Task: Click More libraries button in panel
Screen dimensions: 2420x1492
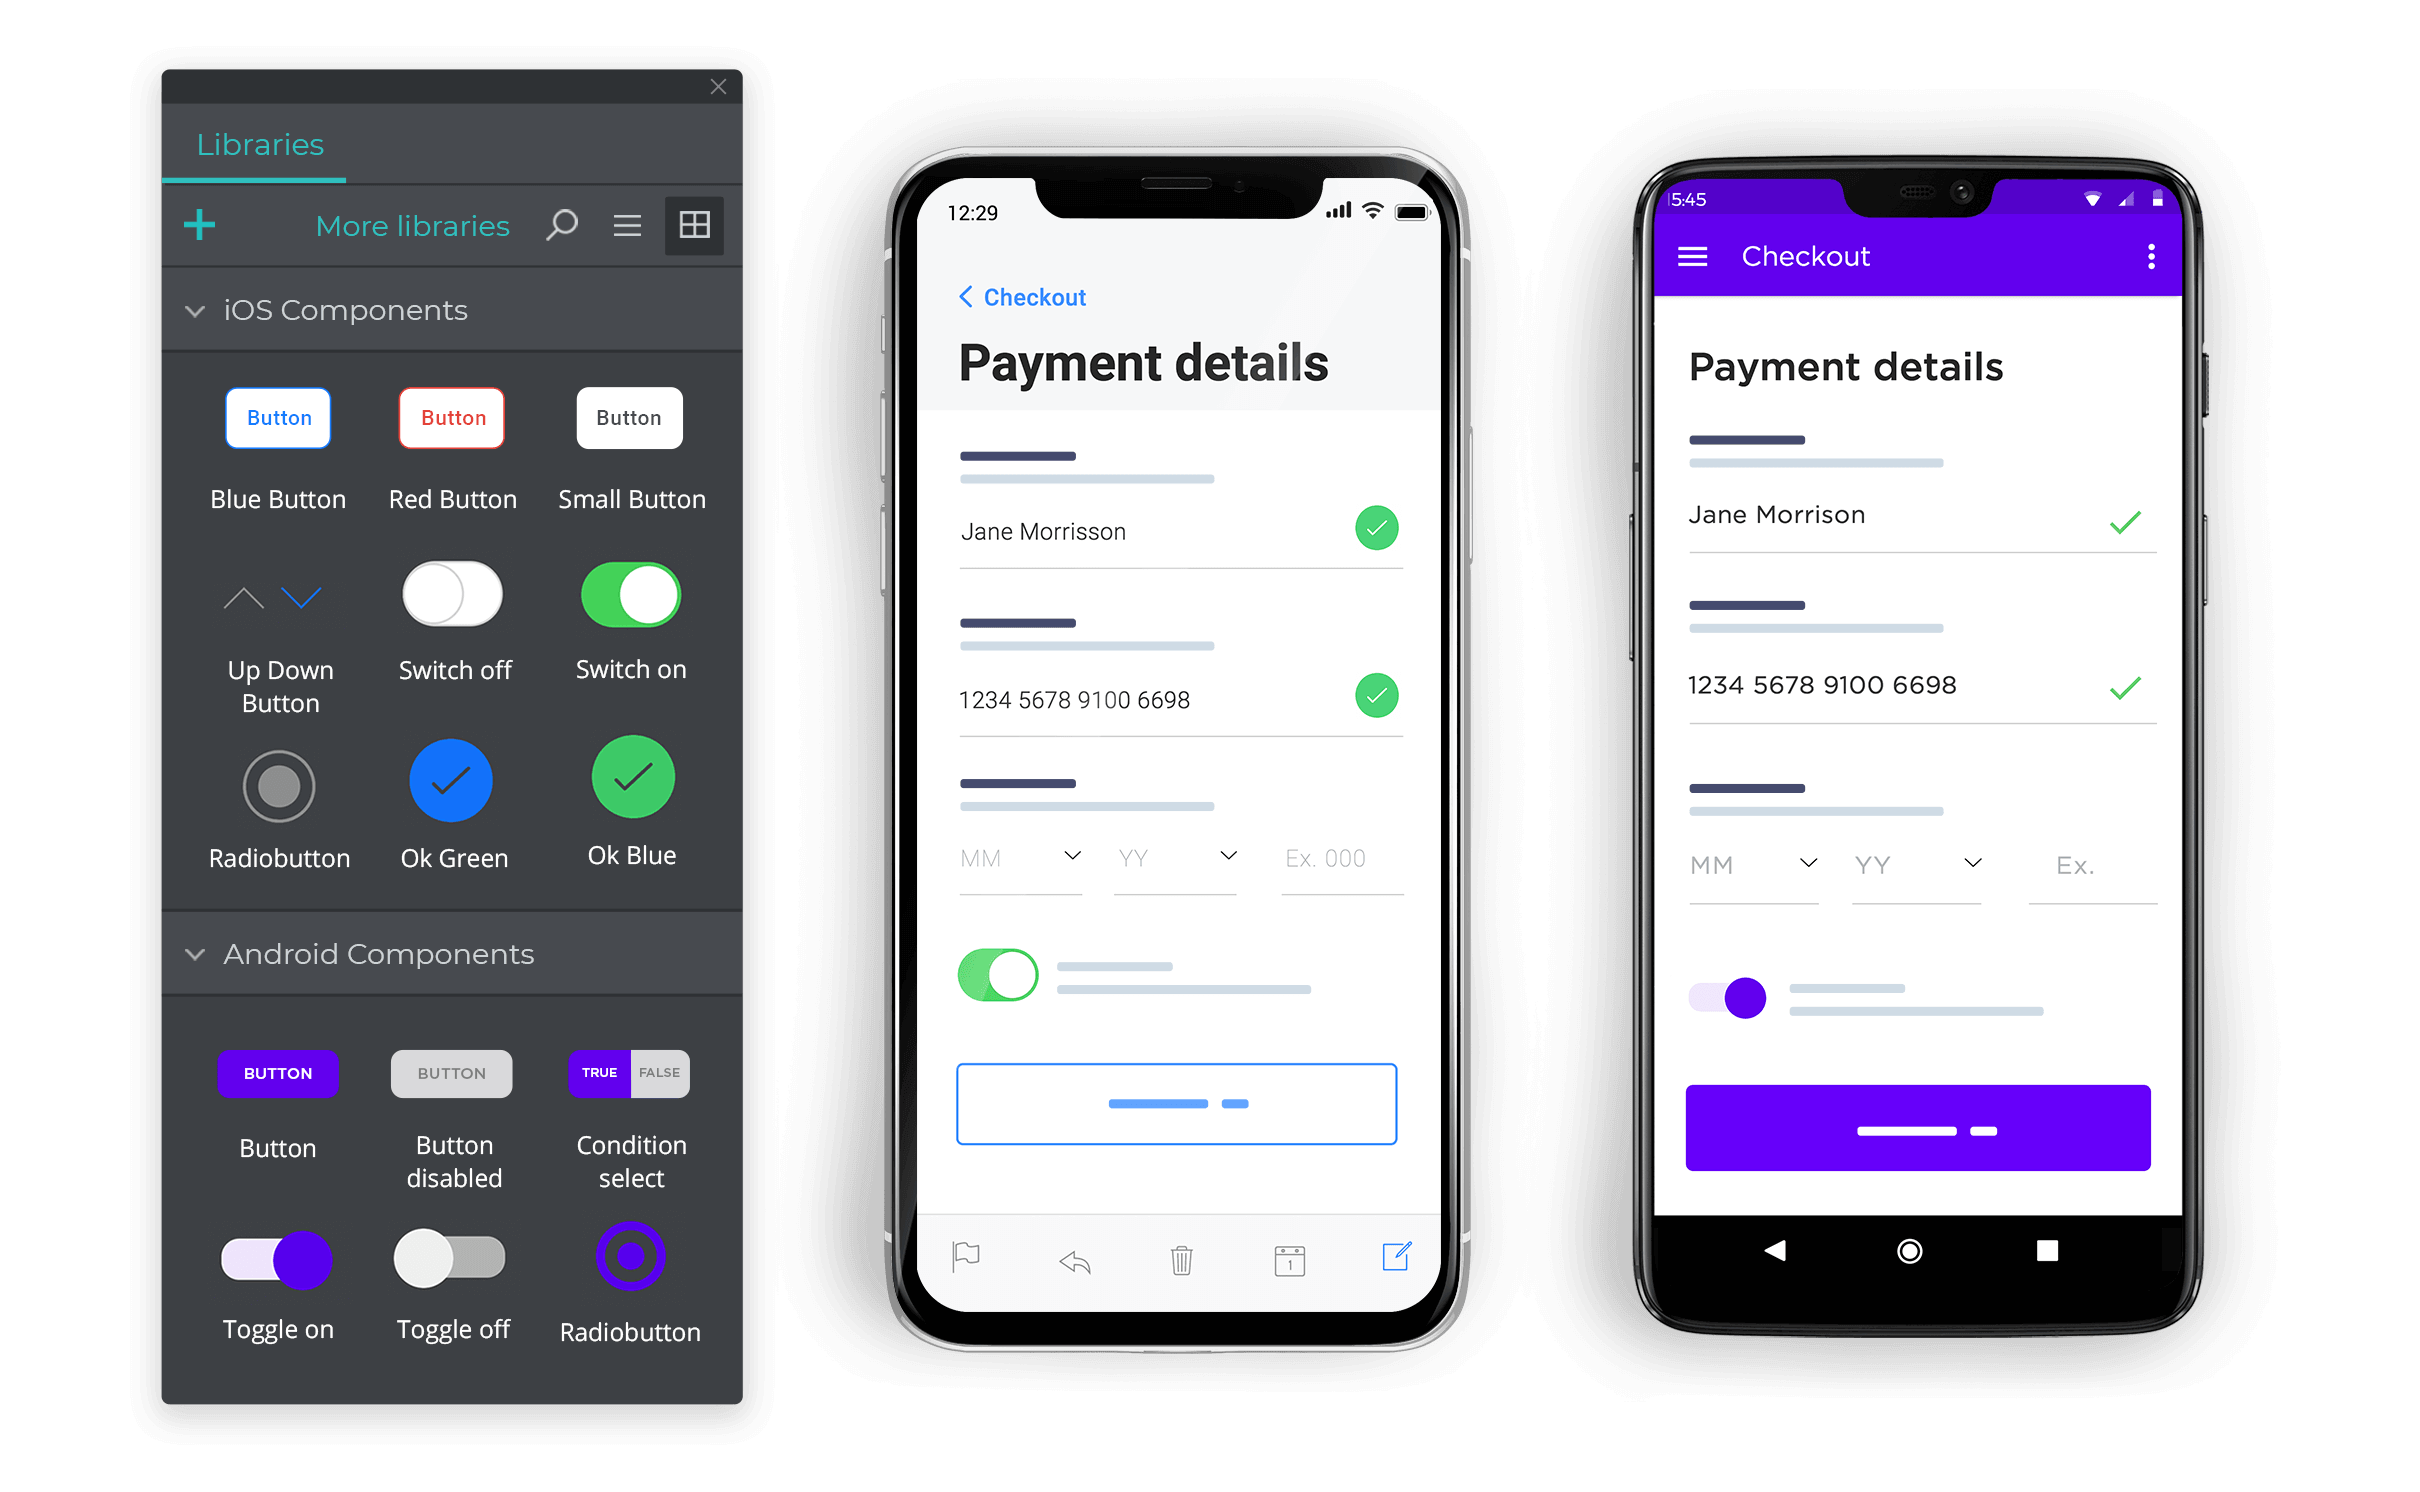Action: [411, 225]
